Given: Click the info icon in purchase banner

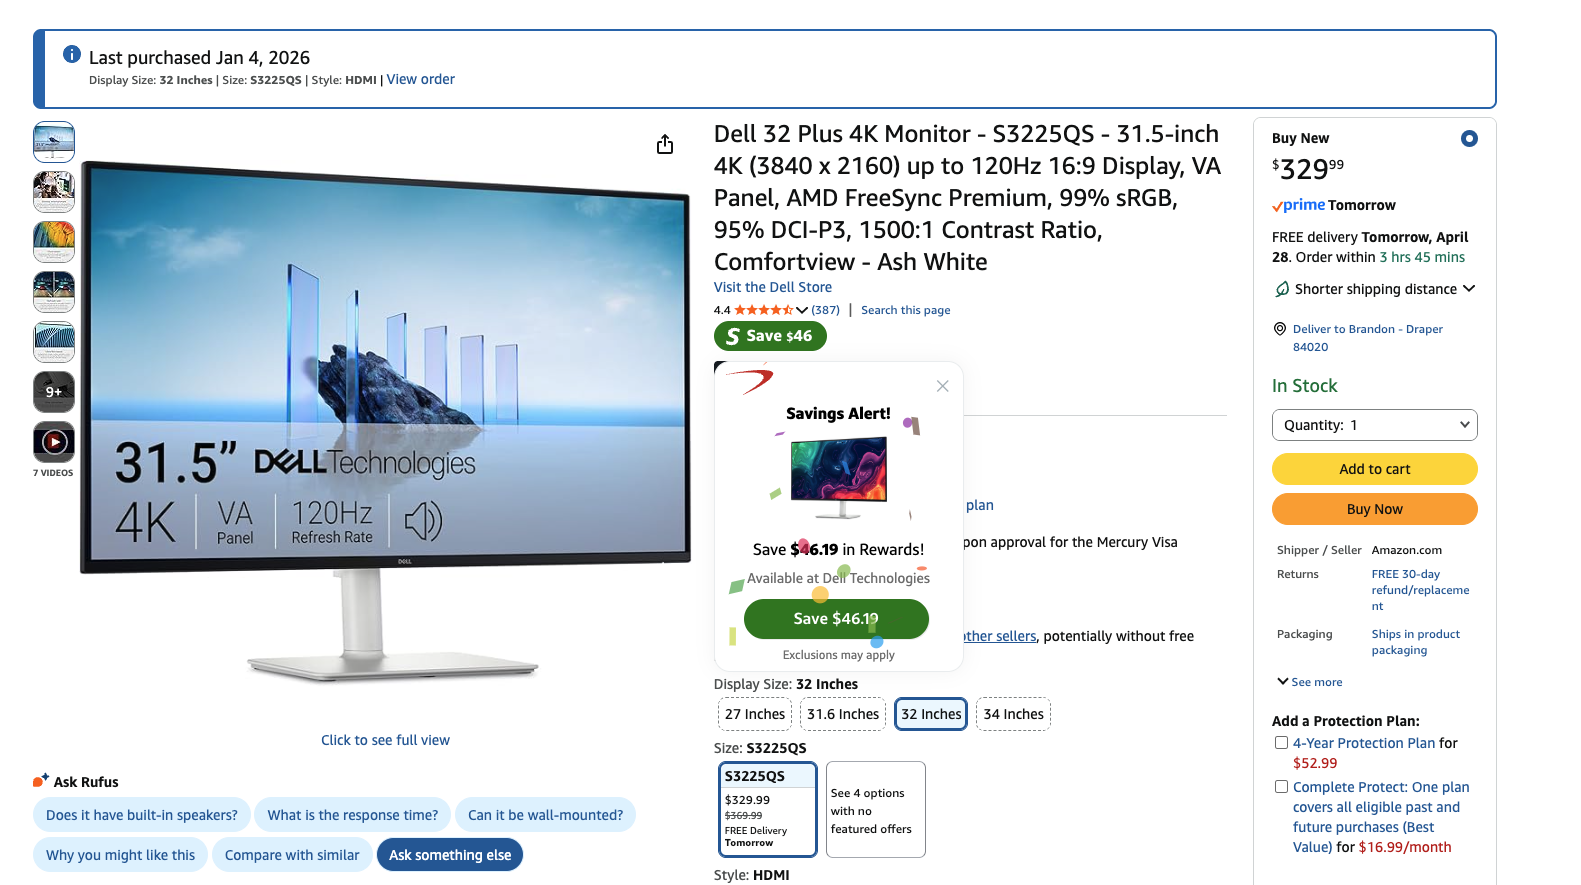Looking at the screenshot, I should click(72, 55).
